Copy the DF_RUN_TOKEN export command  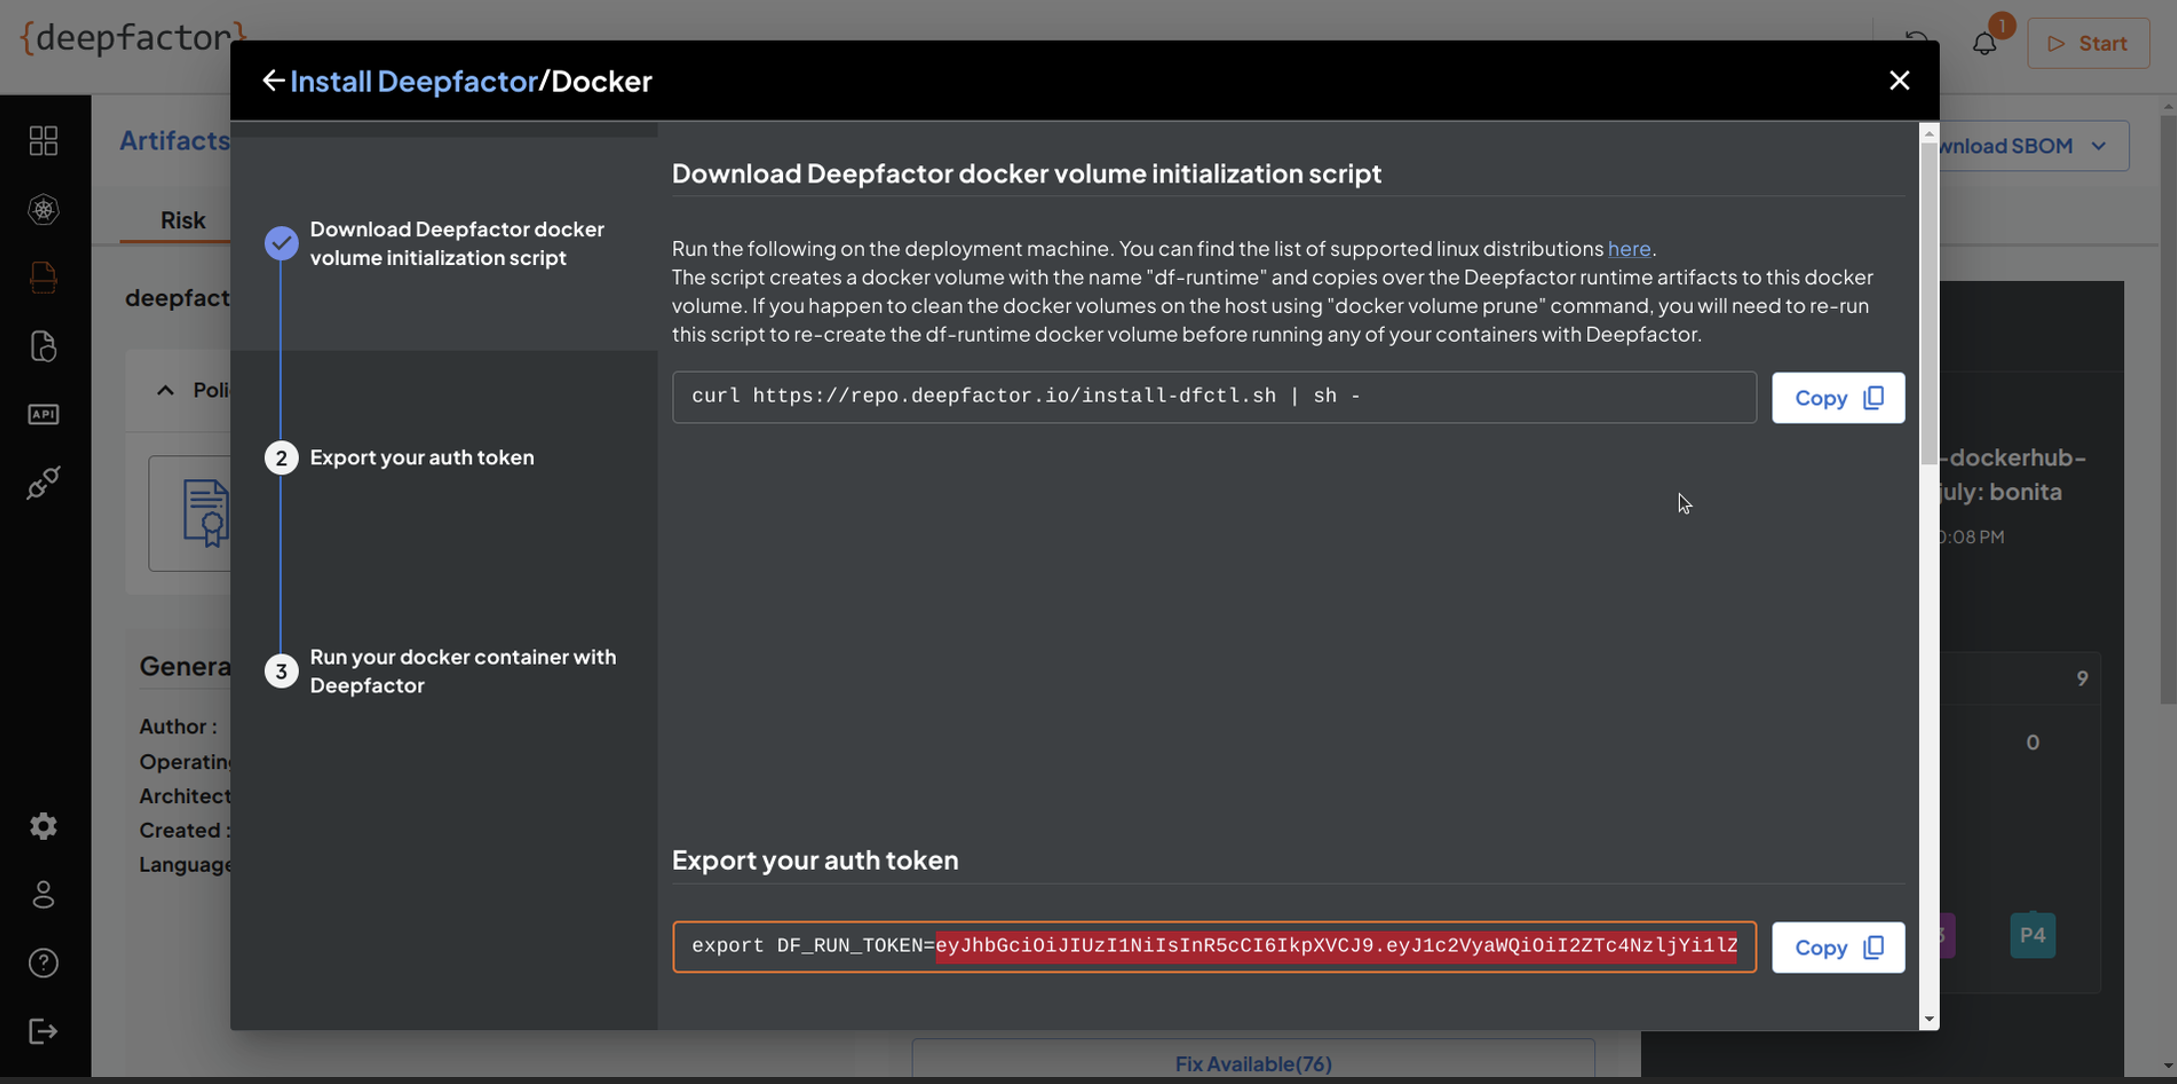pyautogui.click(x=1837, y=947)
